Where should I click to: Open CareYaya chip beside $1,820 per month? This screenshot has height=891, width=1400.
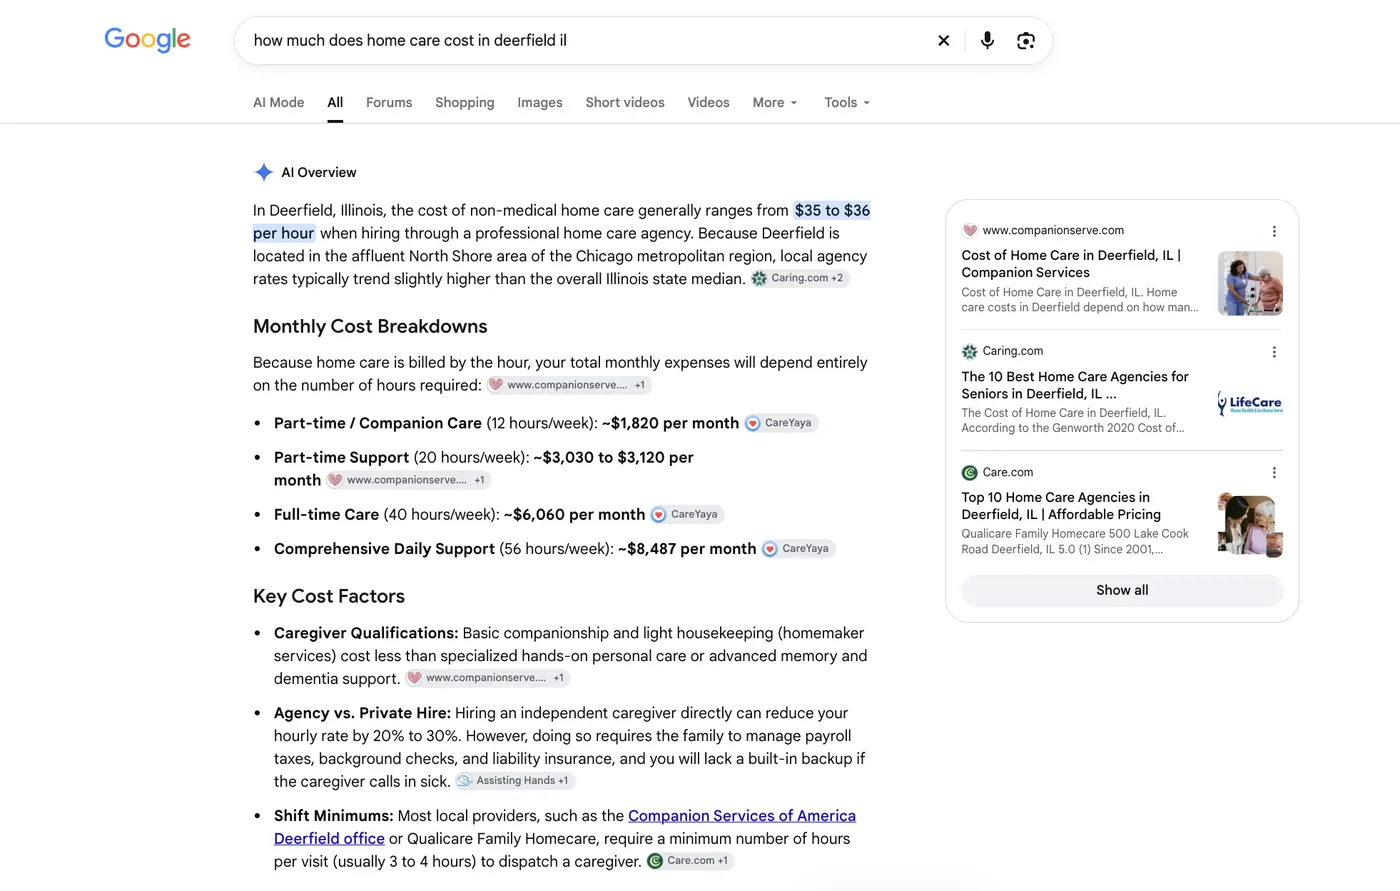pos(780,423)
